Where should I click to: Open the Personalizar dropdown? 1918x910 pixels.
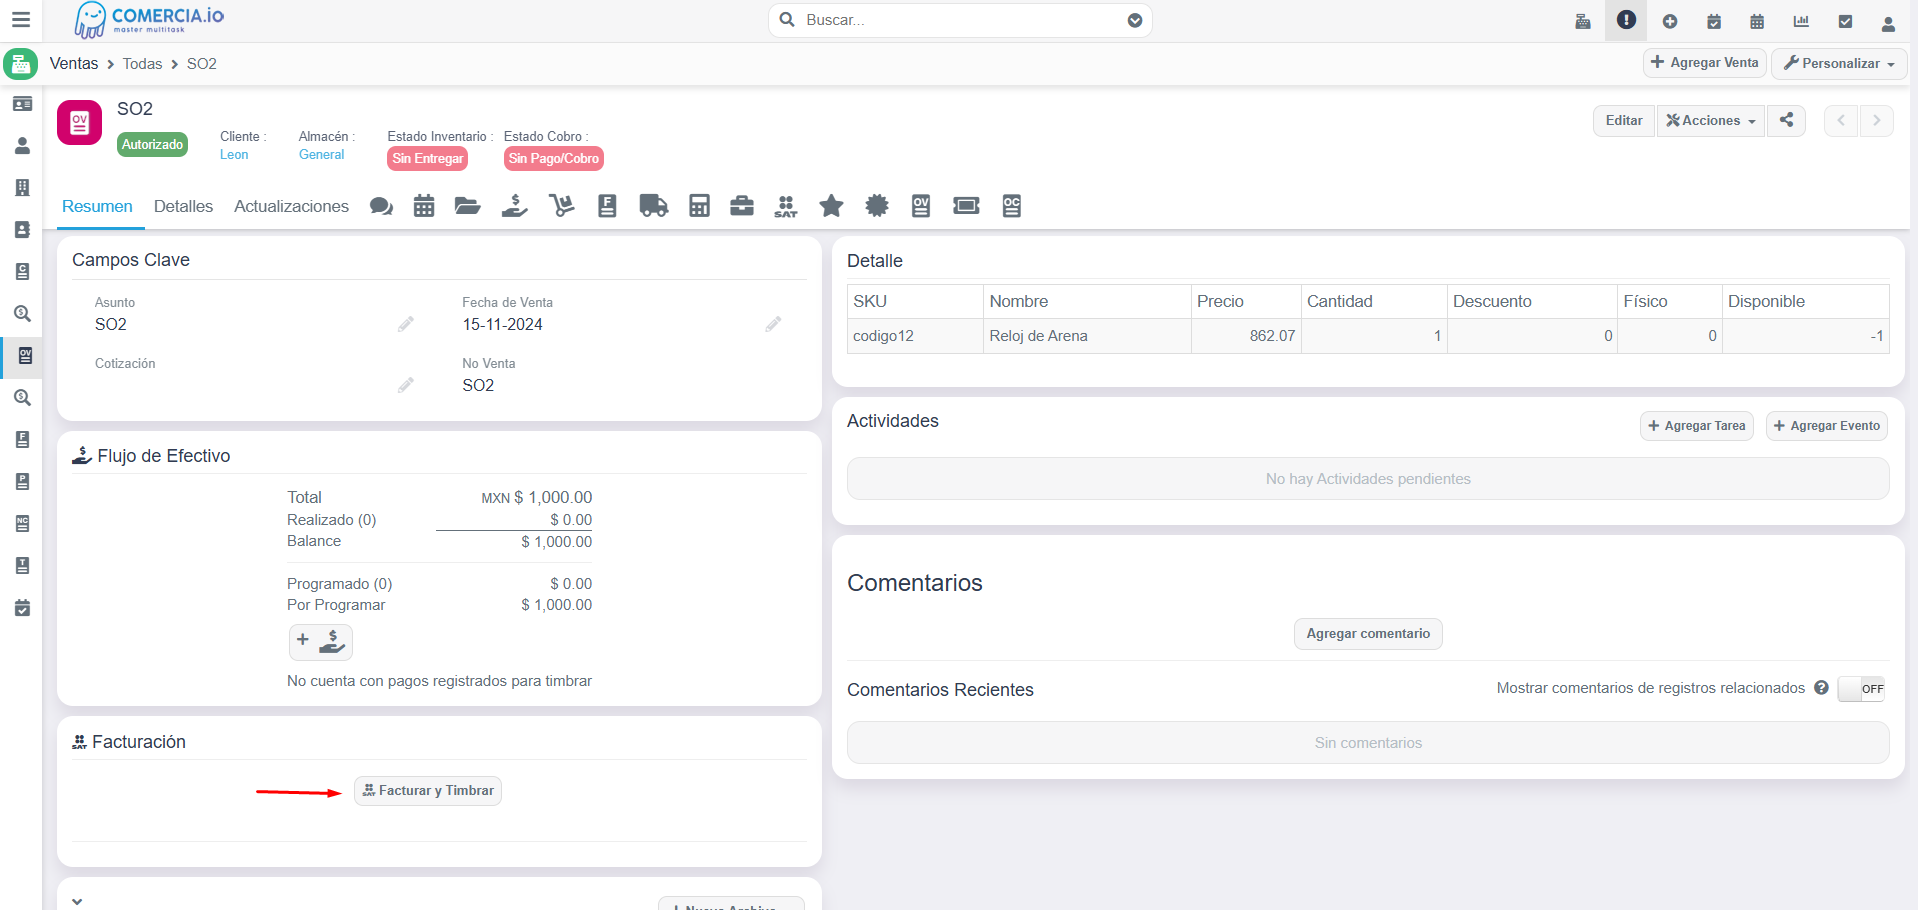[x=1839, y=63]
